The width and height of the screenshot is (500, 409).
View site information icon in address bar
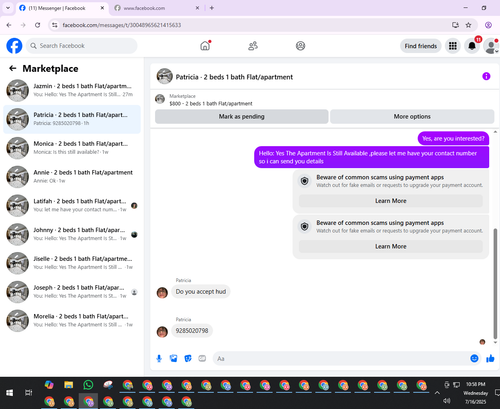click(x=55, y=25)
